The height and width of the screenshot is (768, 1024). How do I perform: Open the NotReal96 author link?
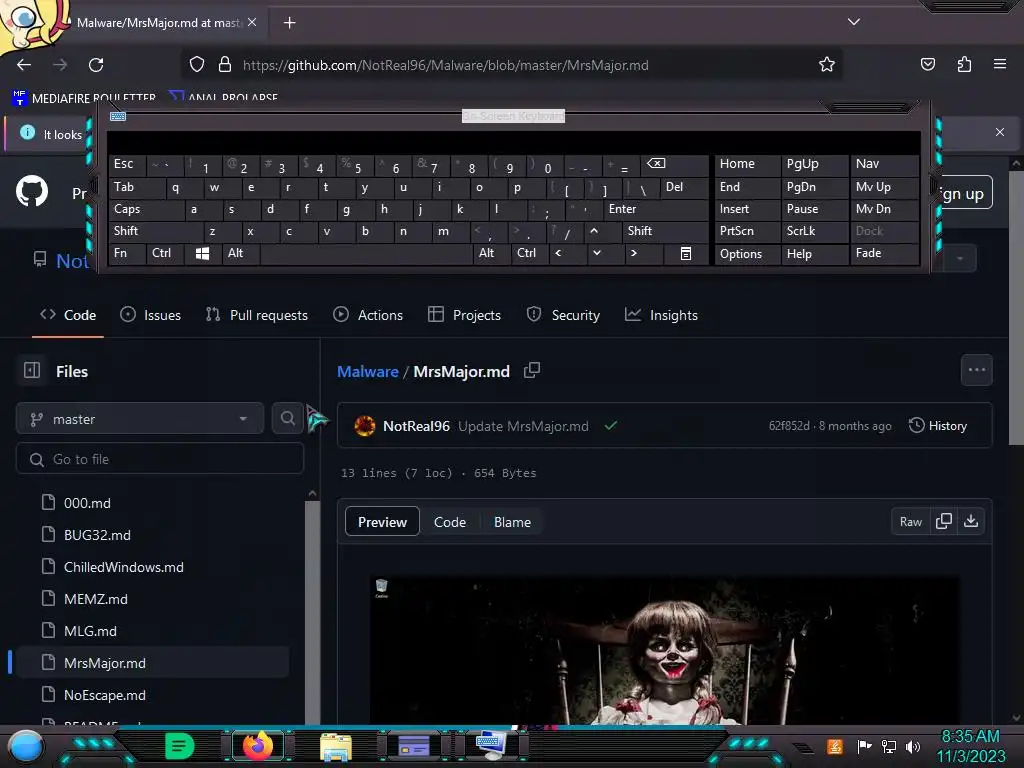416,426
